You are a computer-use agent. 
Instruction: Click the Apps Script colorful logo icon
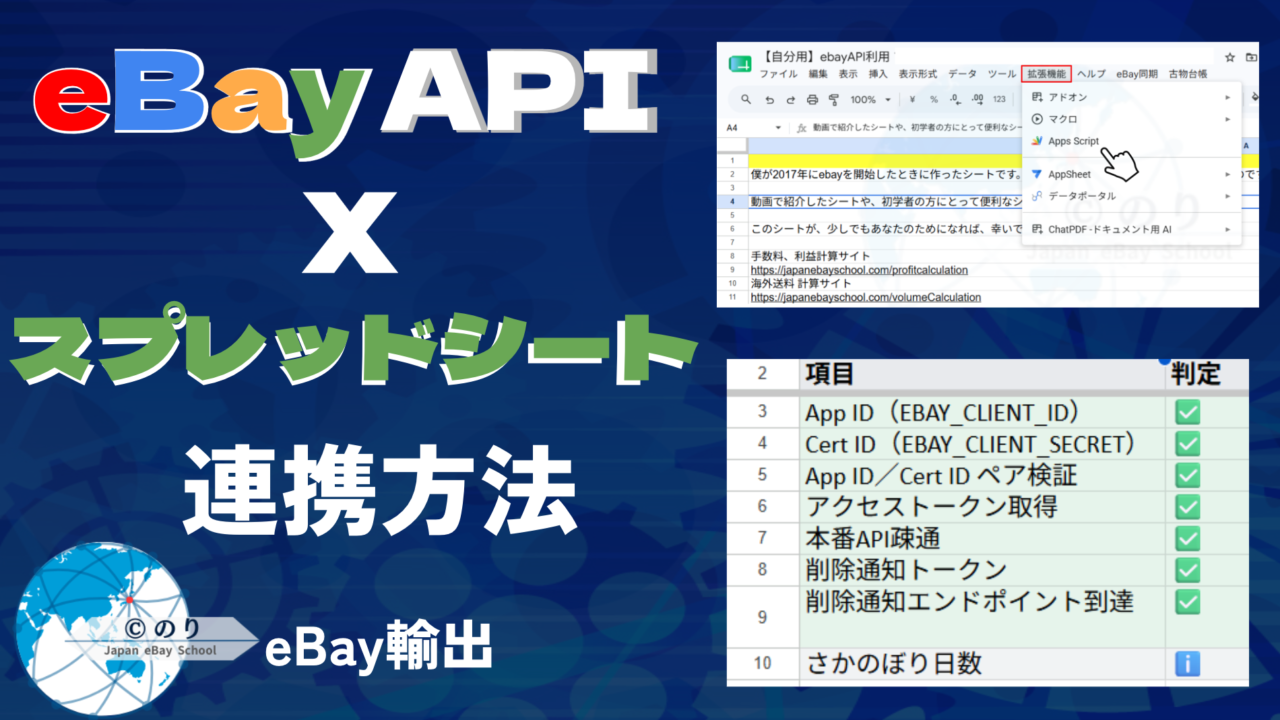1037,141
